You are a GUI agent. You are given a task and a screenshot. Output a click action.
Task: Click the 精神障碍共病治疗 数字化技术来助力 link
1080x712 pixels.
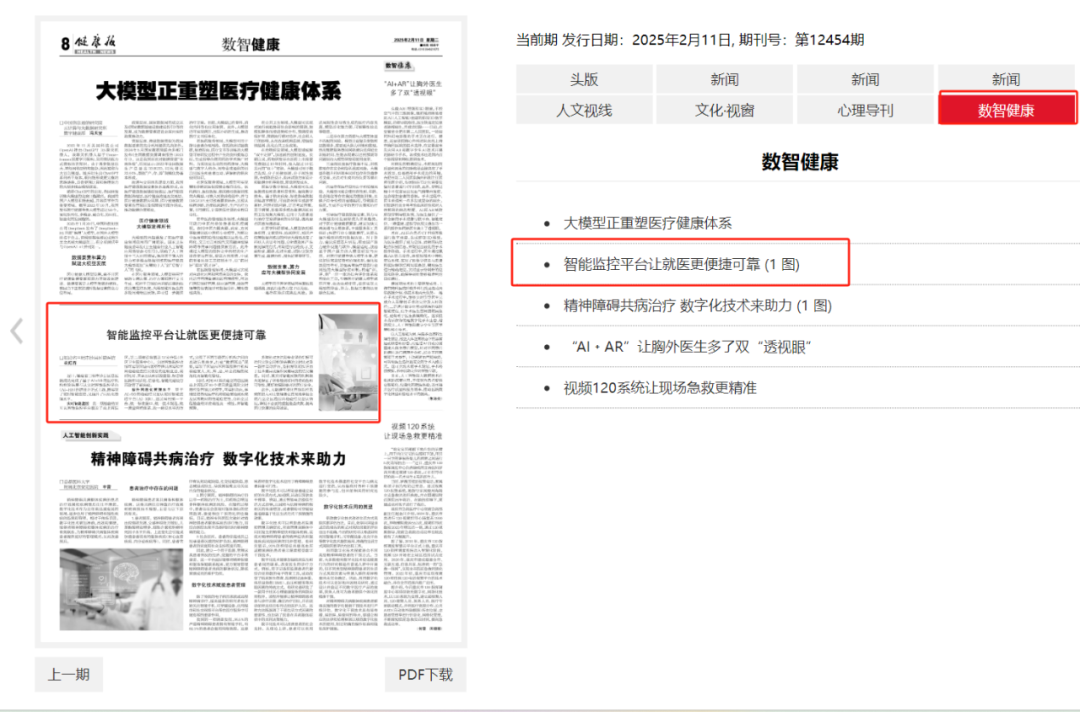697,305
